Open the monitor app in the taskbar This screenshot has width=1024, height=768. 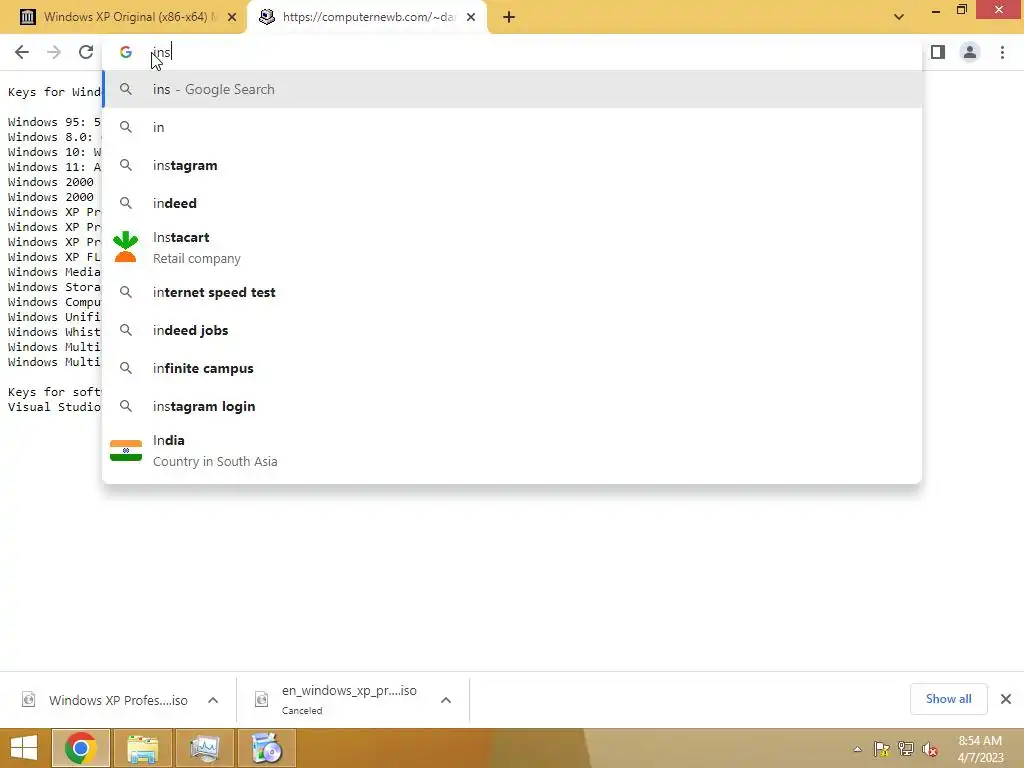coord(205,748)
